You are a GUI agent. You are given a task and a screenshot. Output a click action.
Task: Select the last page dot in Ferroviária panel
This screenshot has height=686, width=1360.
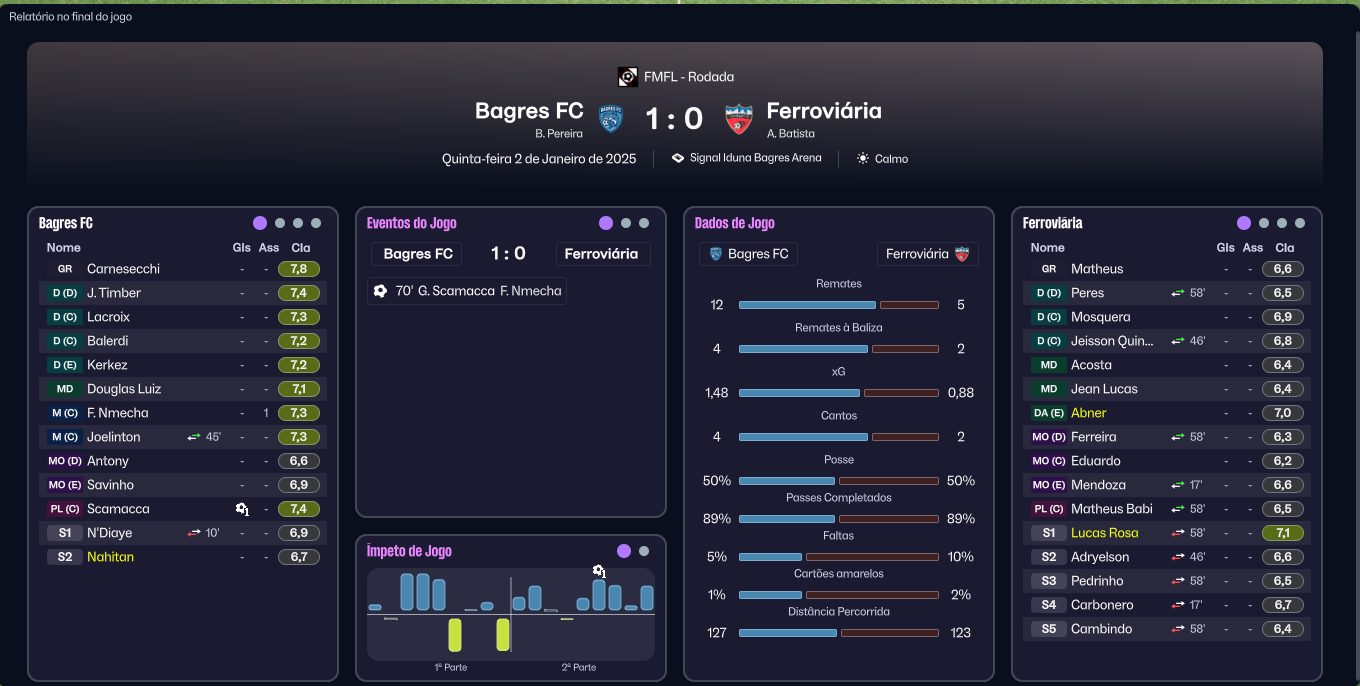click(1300, 223)
